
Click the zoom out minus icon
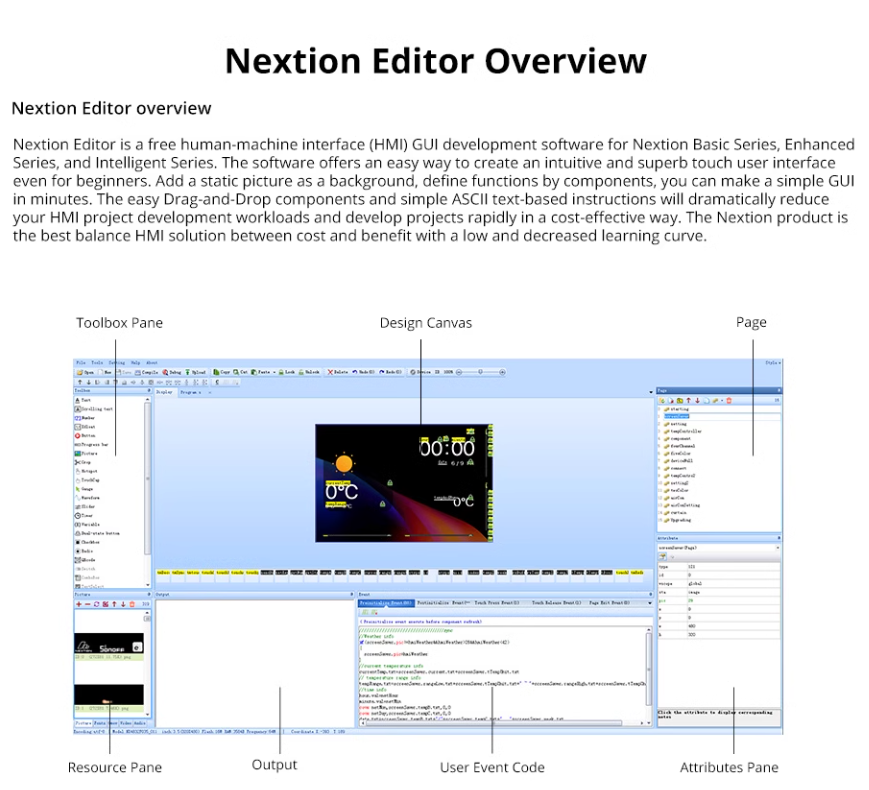coord(459,372)
